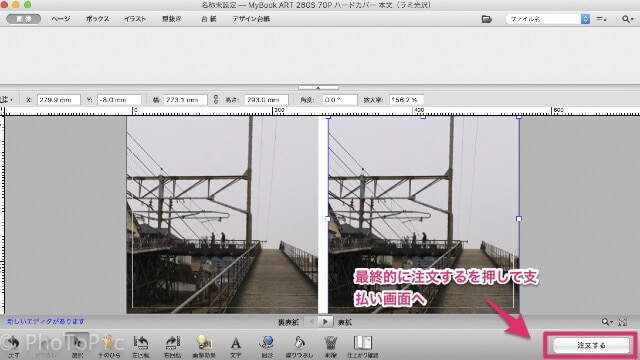Viewport: 640px width, 360px height.
Task: Choose the paint bucket fill tool
Action: click(299, 343)
